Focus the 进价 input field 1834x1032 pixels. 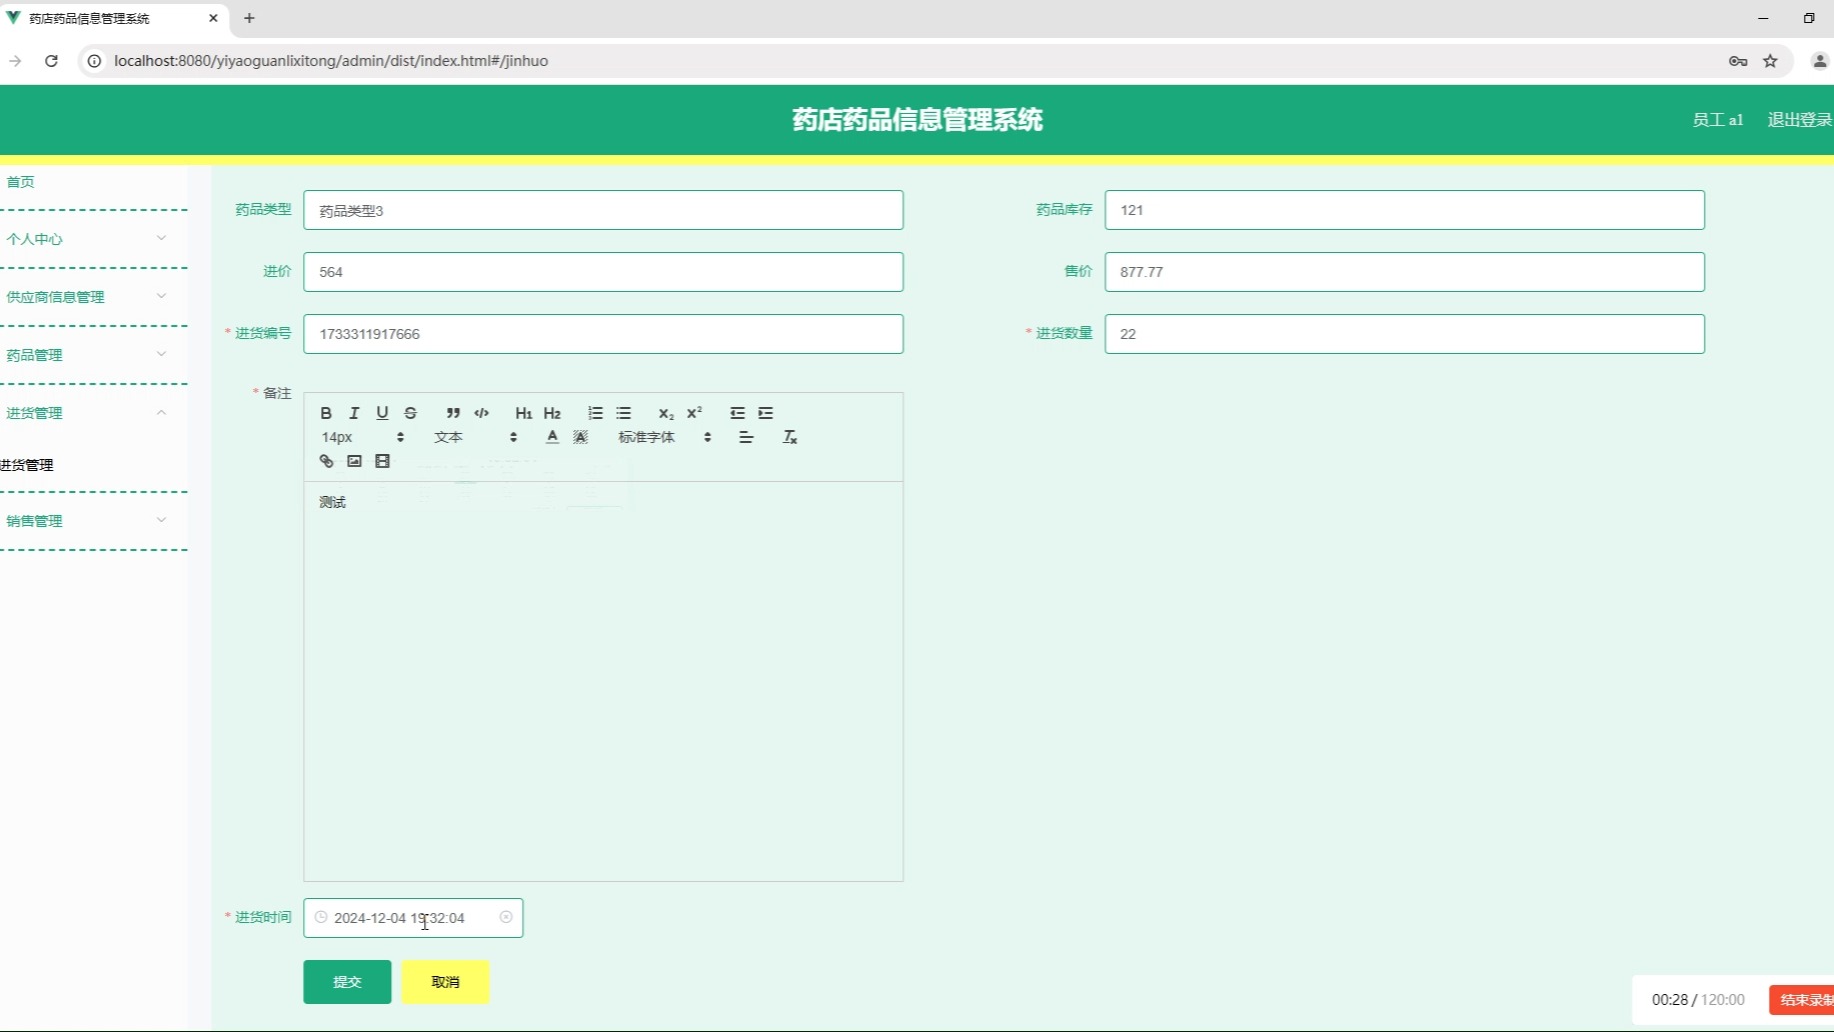603,272
